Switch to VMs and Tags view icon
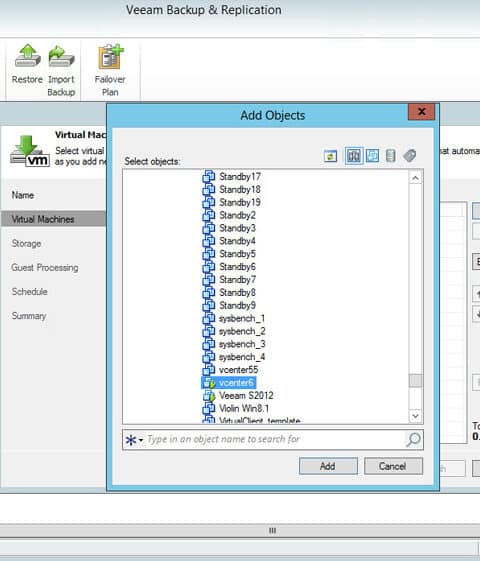The height and width of the screenshot is (561, 480). coord(410,156)
